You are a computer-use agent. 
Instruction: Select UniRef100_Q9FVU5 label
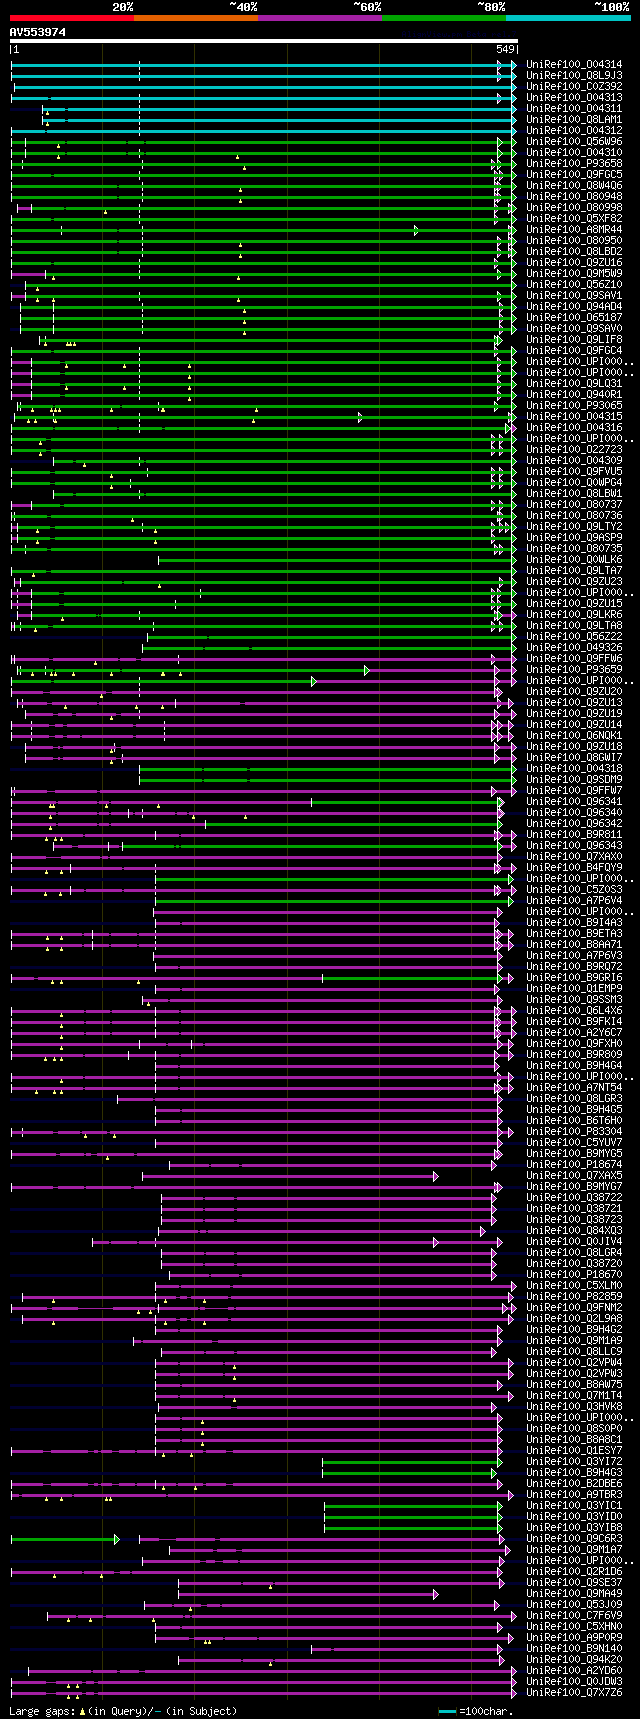[x=574, y=471]
